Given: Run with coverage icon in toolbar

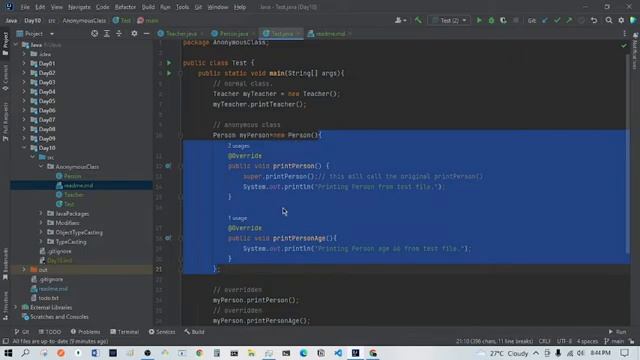Looking at the screenshot, I should [503, 20].
